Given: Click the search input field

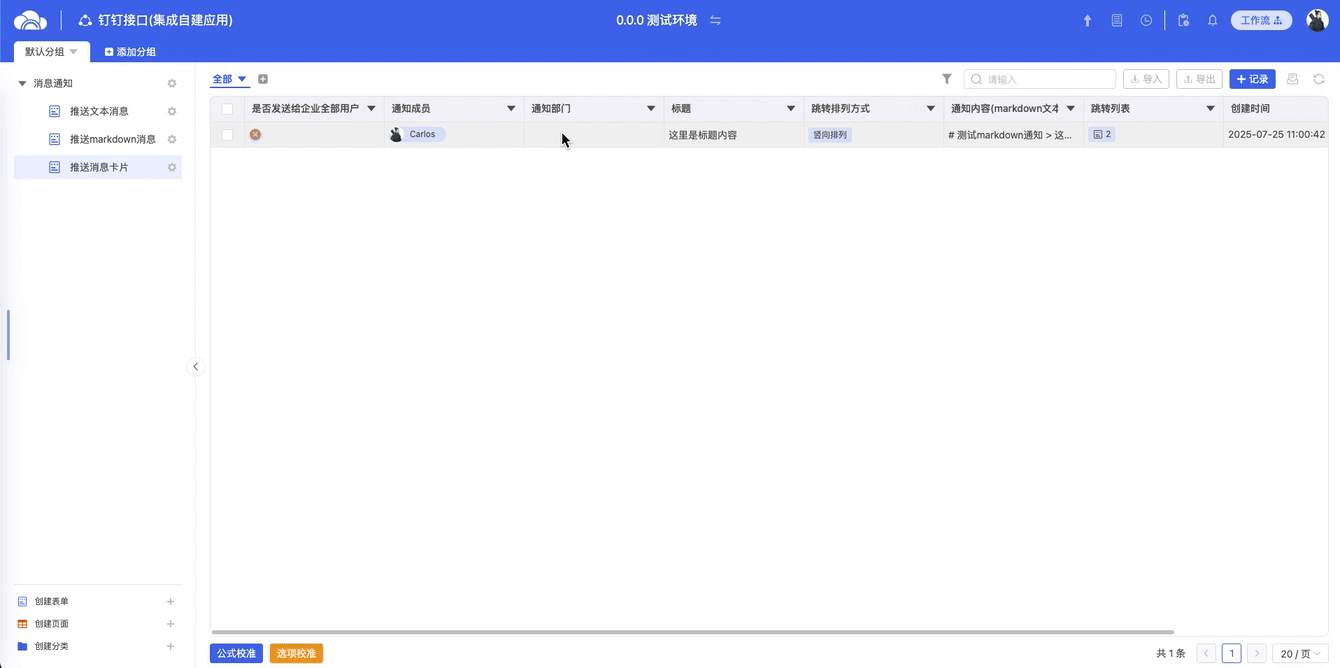Looking at the screenshot, I should [x=1046, y=79].
